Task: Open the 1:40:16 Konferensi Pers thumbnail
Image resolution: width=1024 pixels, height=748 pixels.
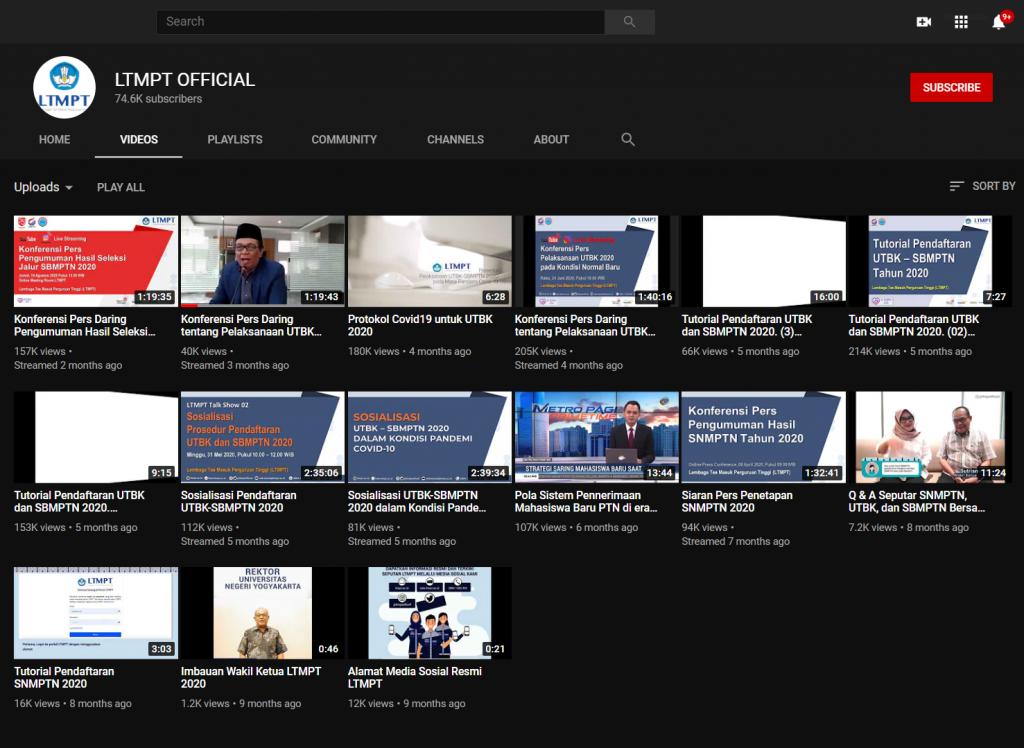Action: [596, 261]
